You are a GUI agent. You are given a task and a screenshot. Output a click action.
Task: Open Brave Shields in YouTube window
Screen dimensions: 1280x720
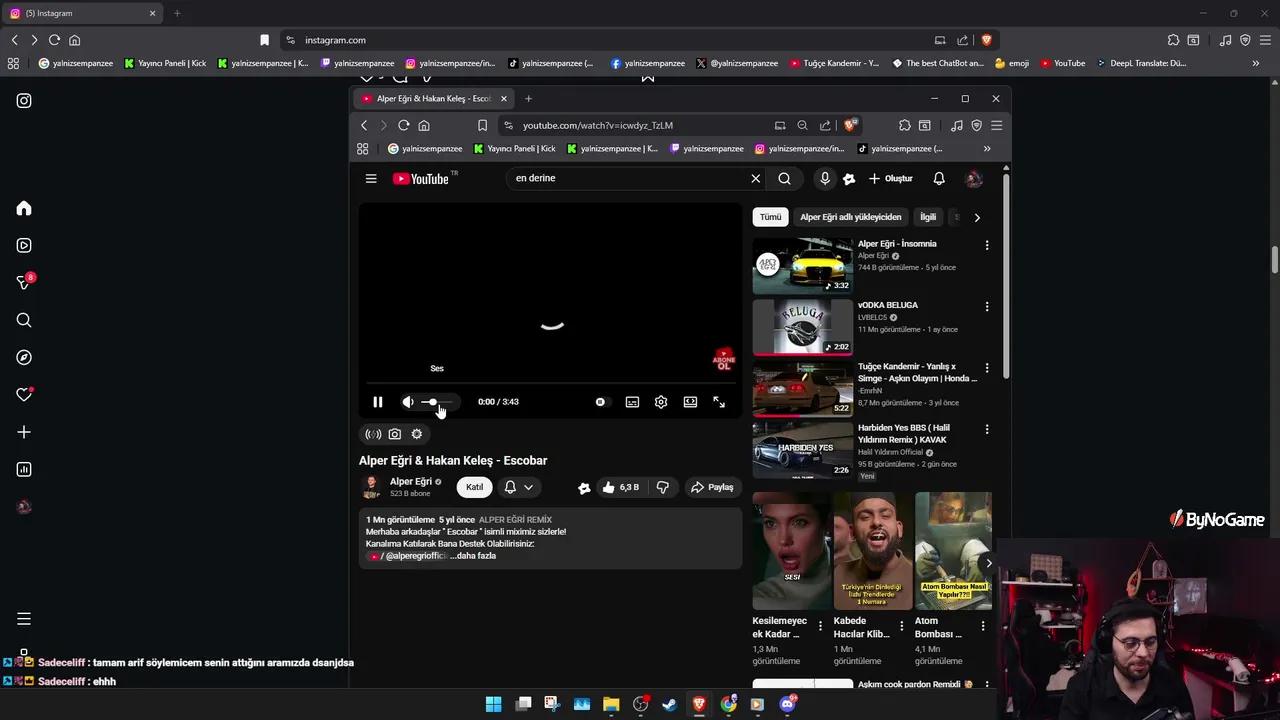click(x=850, y=125)
